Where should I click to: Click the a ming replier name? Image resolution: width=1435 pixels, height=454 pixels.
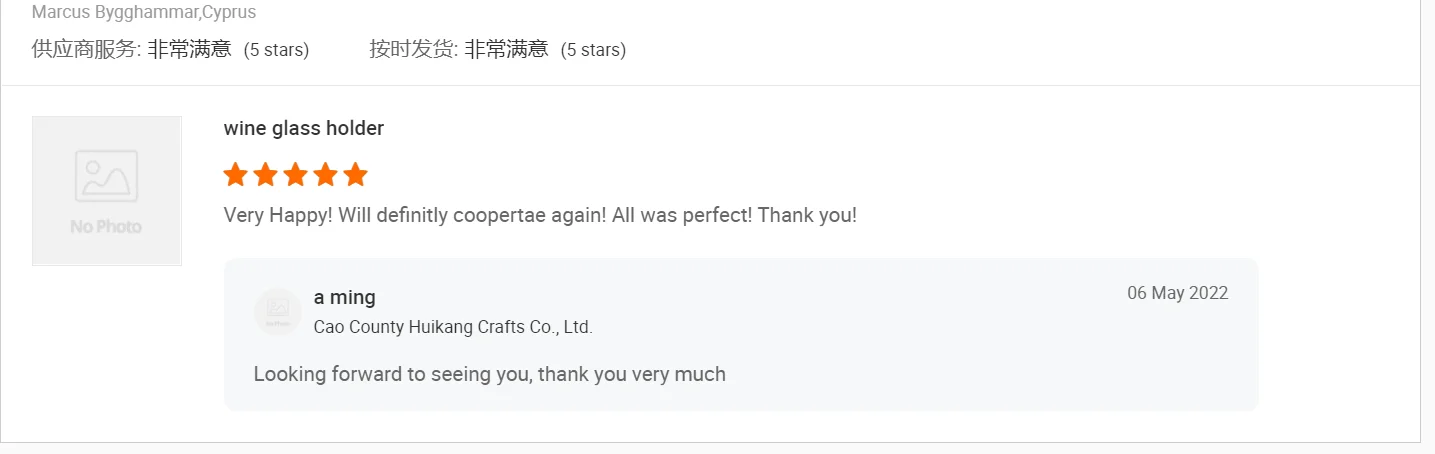tap(345, 297)
